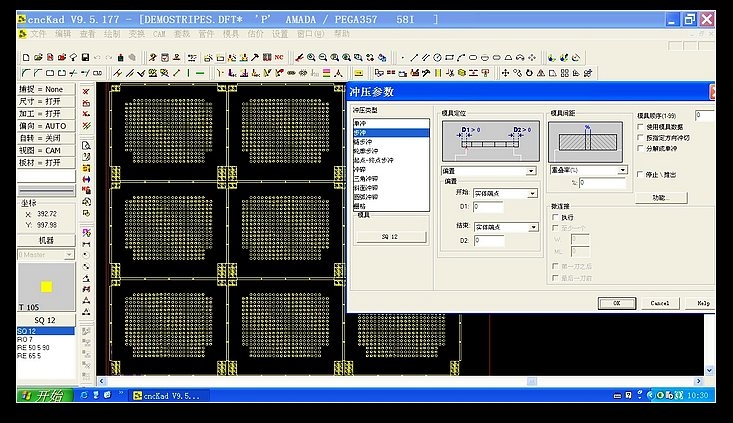Click the 机器 button in left panel
Image resolution: width=733 pixels, height=423 pixels.
point(46,240)
